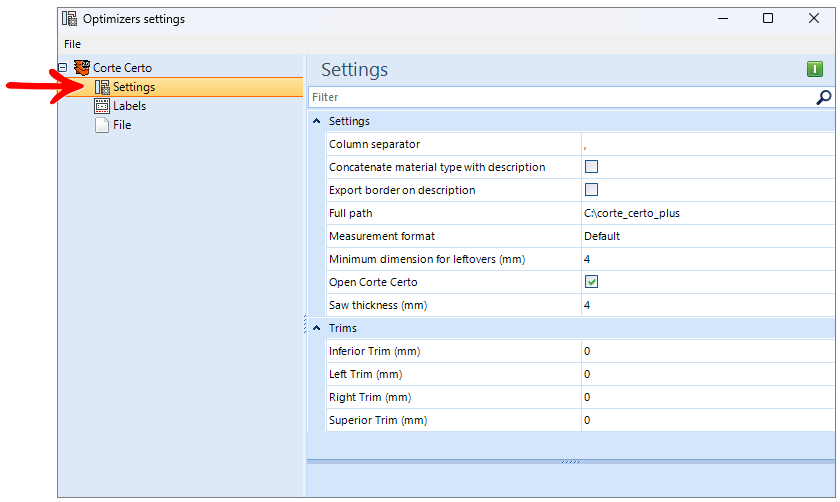Edit the Superior Trim value
This screenshot has width=840, height=502.
coord(708,421)
